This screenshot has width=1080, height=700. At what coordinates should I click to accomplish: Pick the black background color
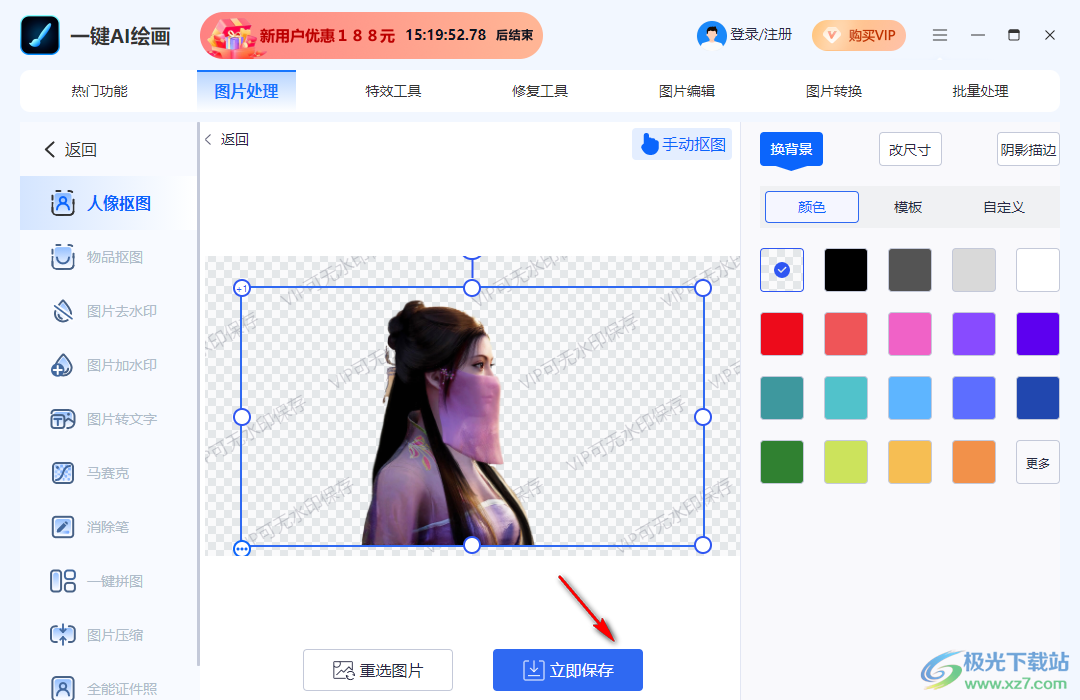coord(846,270)
